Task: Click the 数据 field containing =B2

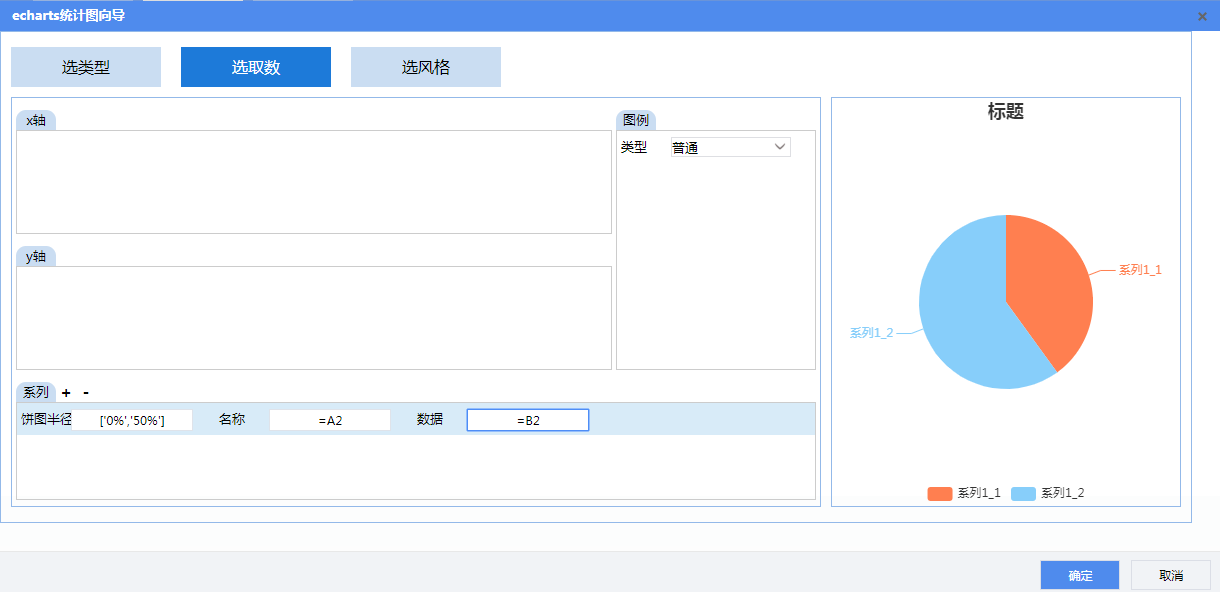Action: [x=528, y=420]
